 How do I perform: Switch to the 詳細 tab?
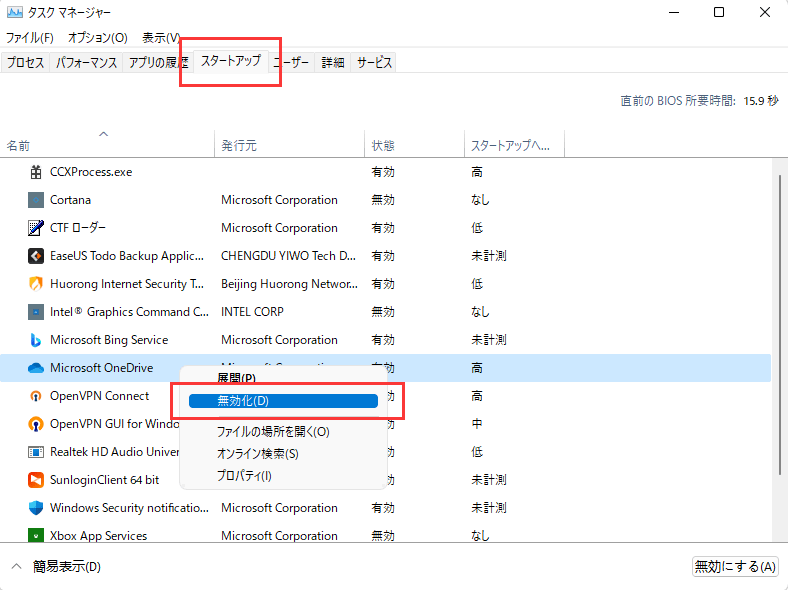click(333, 62)
